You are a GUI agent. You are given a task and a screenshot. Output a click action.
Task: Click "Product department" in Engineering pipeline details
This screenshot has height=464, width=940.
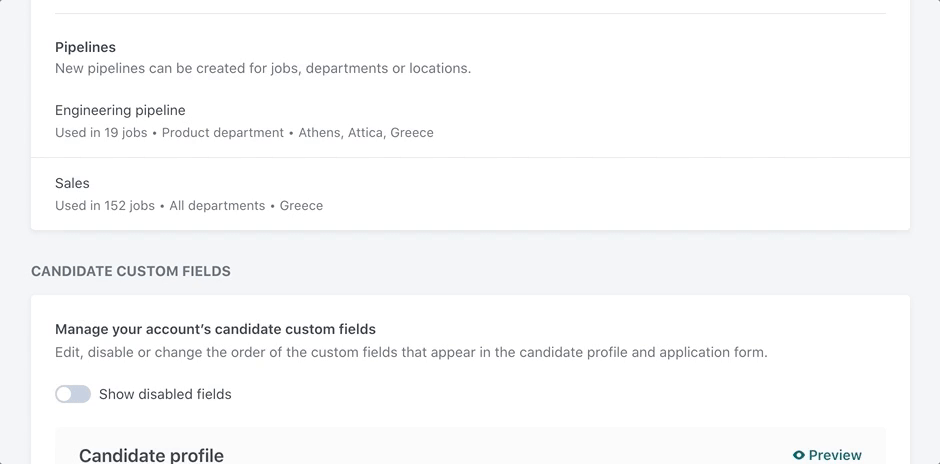click(x=222, y=132)
